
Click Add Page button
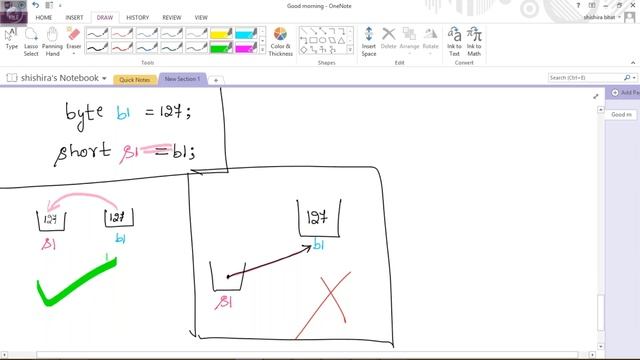tap(623, 93)
